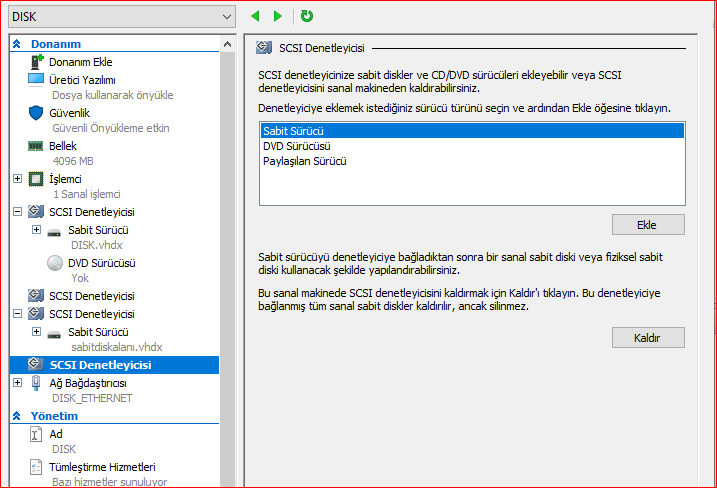The width and height of the screenshot is (717, 488).
Task: Collapse the Donanım section
Action: click(17, 44)
